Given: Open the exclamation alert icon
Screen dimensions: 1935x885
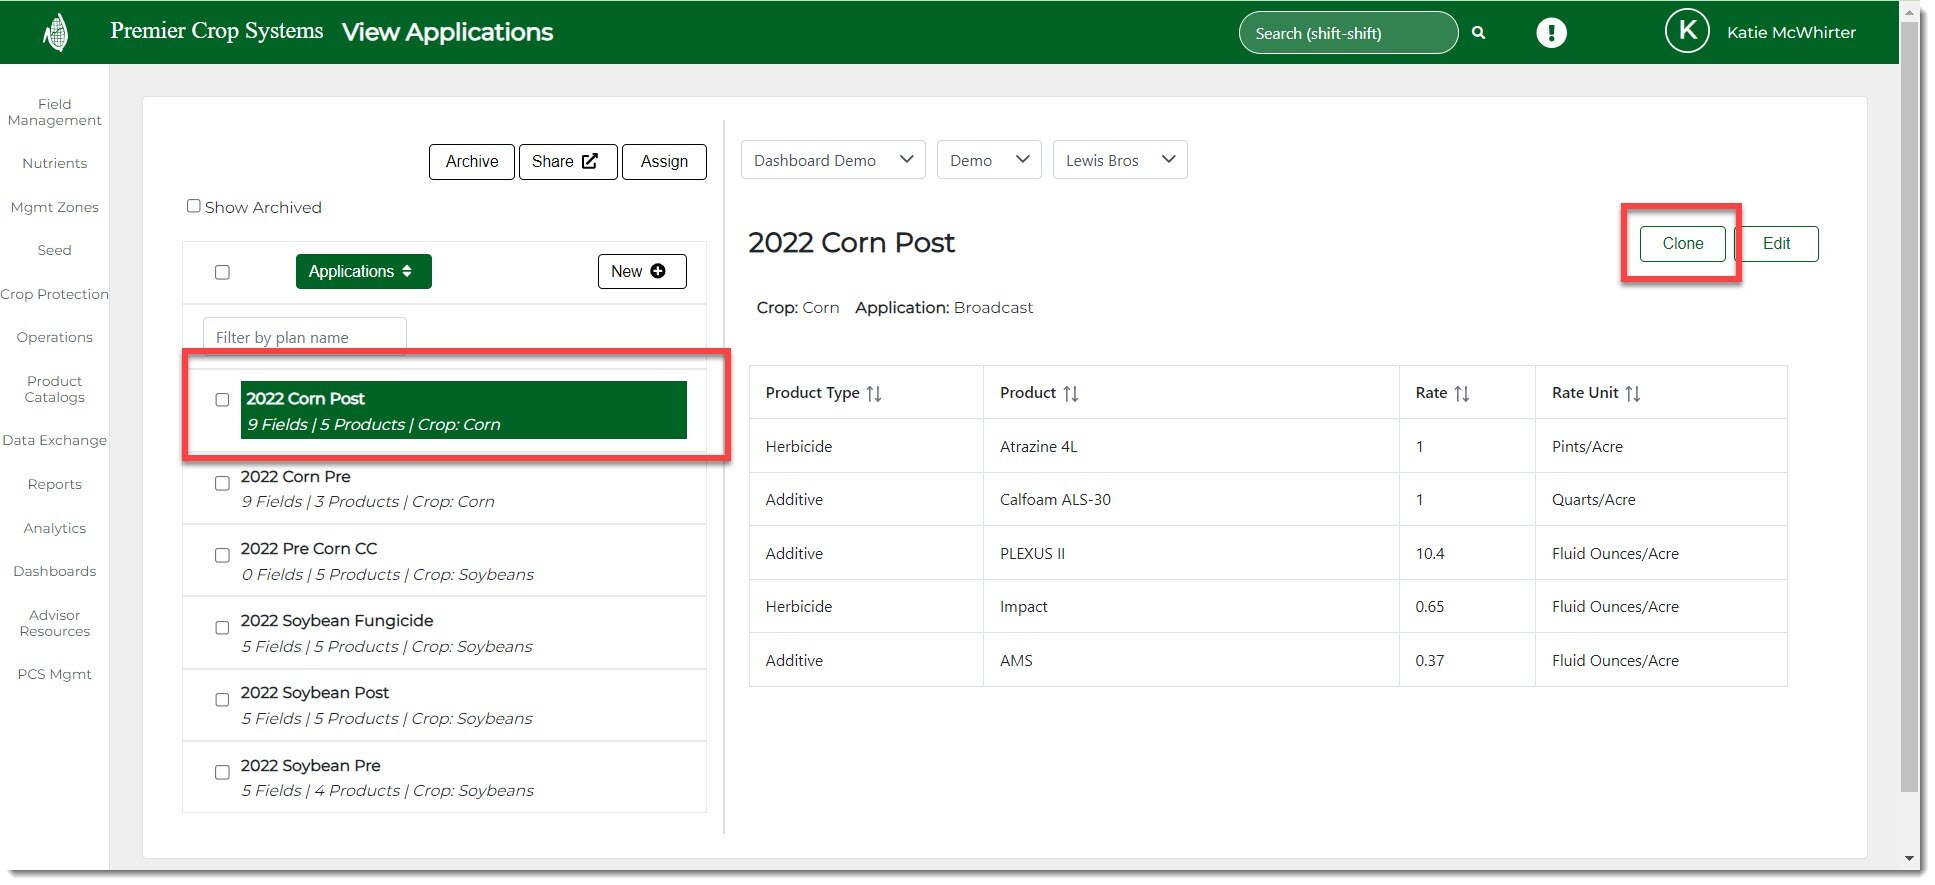Looking at the screenshot, I should coord(1551,33).
